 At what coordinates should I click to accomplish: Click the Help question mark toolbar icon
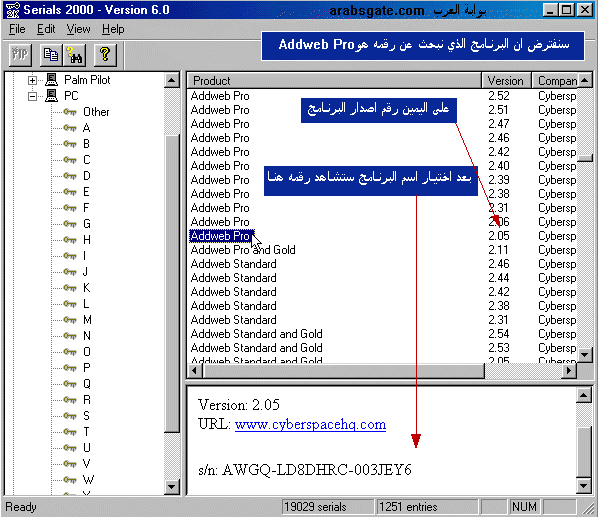pos(105,55)
